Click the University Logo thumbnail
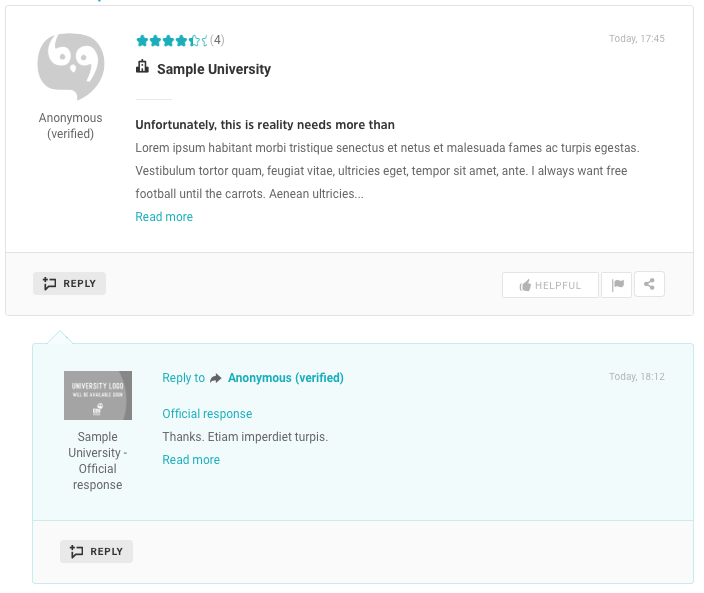 pyautogui.click(x=98, y=395)
